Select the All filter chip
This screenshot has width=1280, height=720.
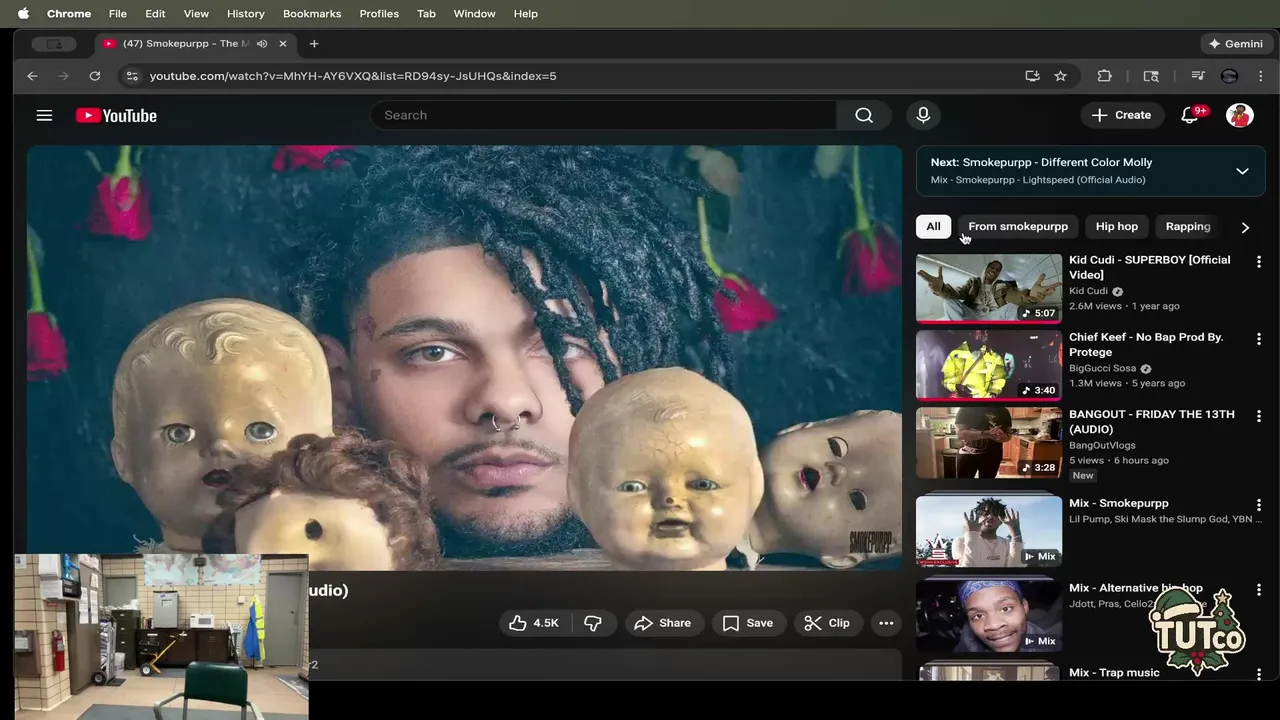coord(933,226)
